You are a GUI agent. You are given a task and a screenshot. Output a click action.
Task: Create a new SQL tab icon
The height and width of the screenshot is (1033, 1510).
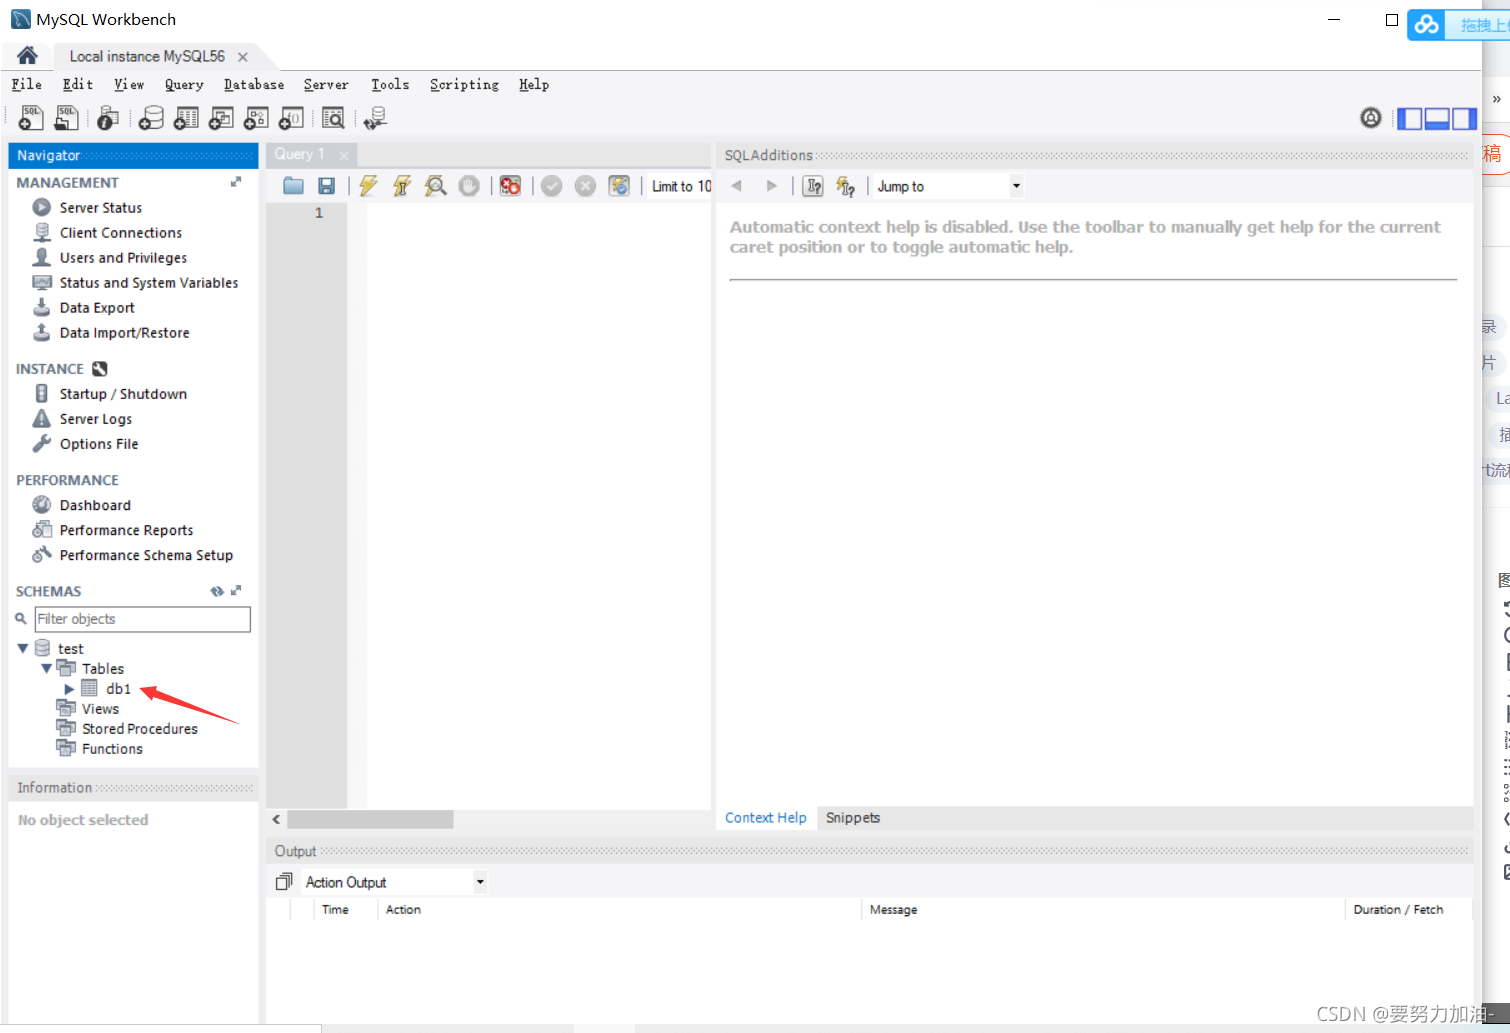click(x=31, y=118)
